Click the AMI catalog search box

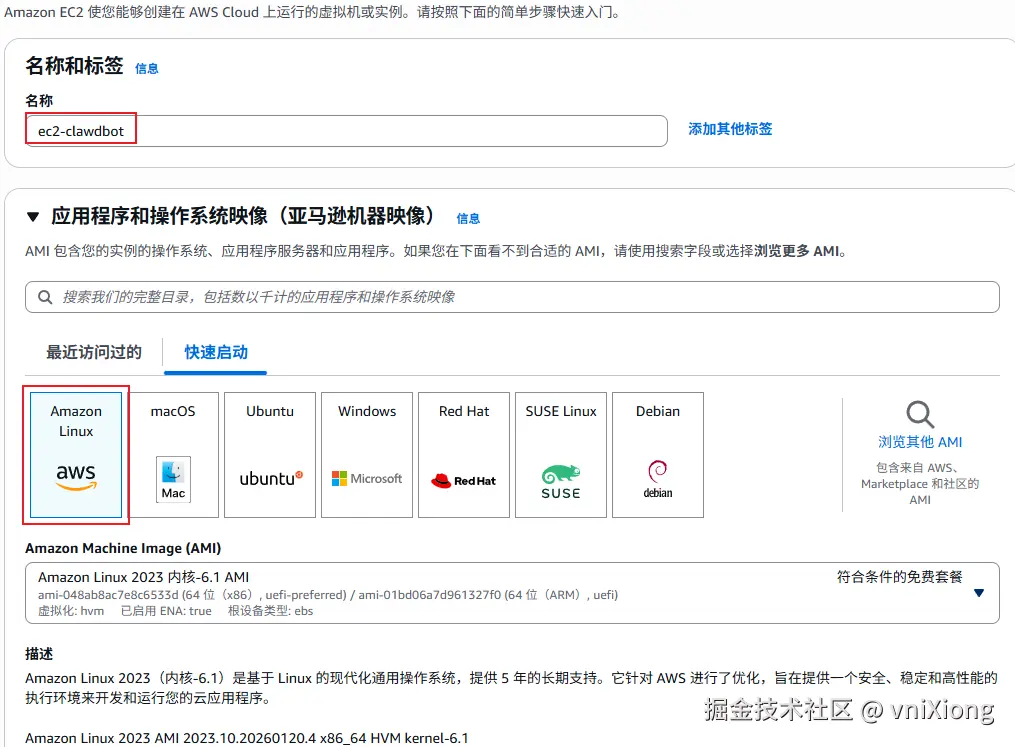tap(512, 297)
